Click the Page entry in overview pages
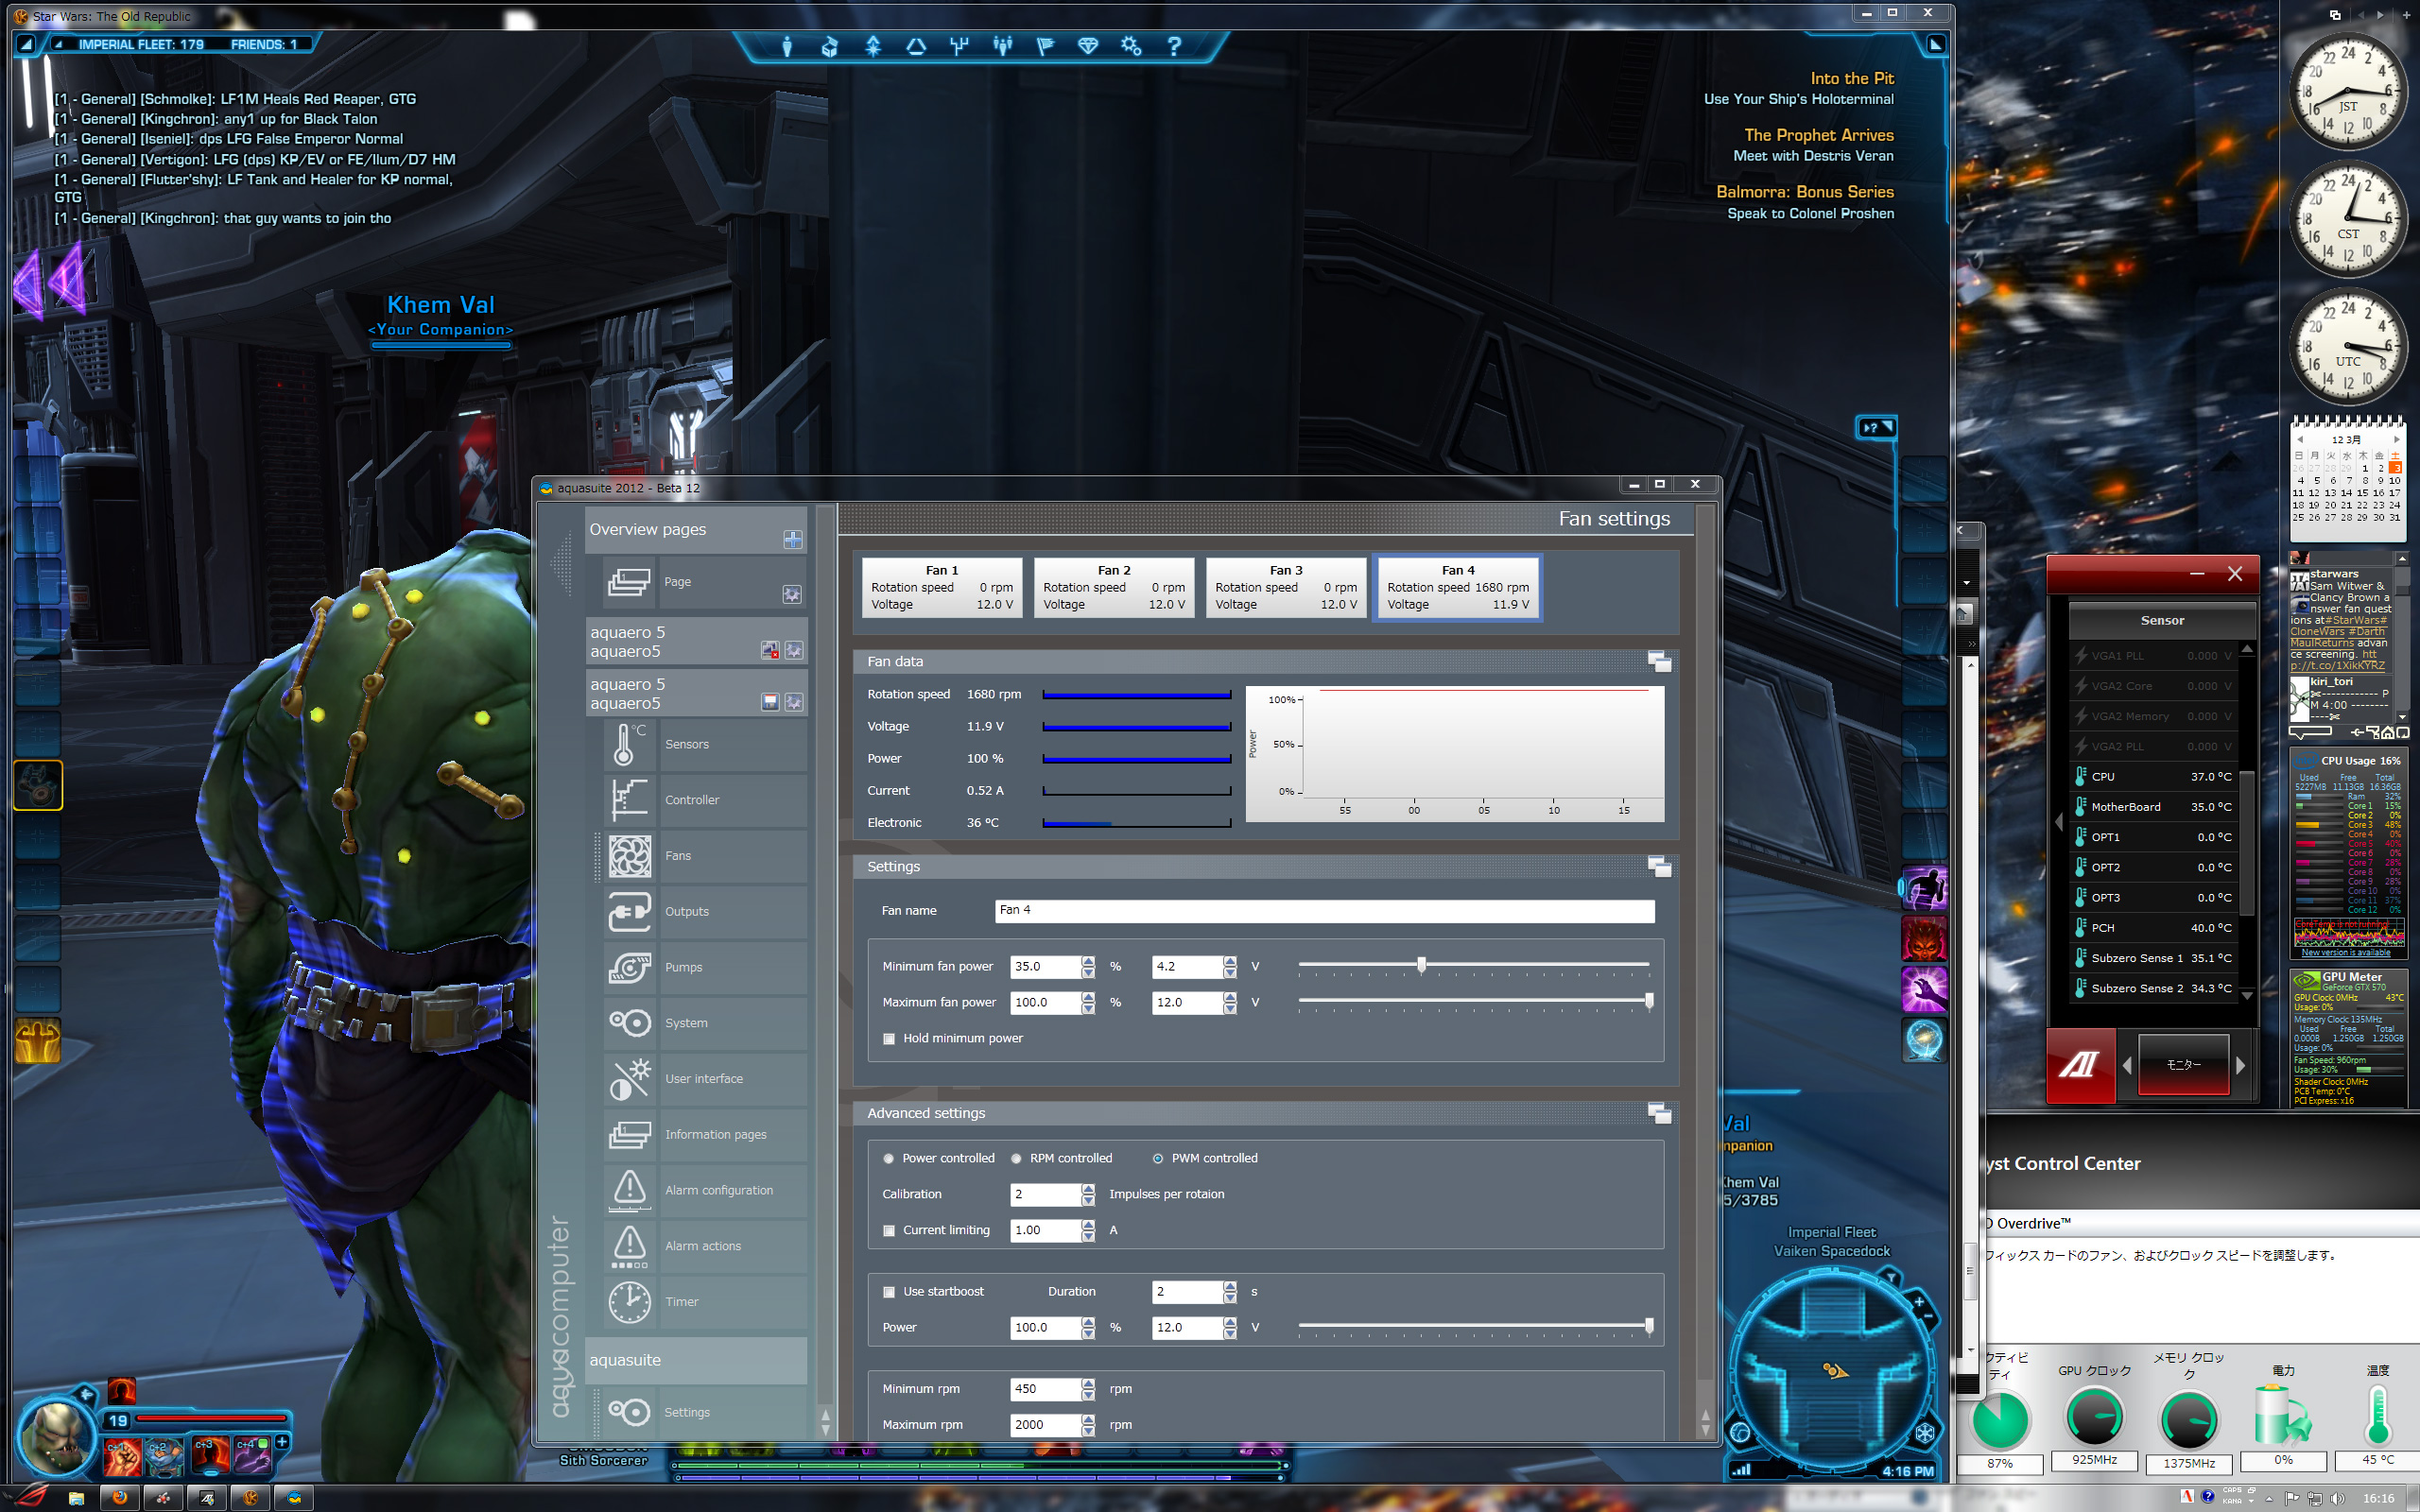The image size is (2420, 1512). point(705,582)
